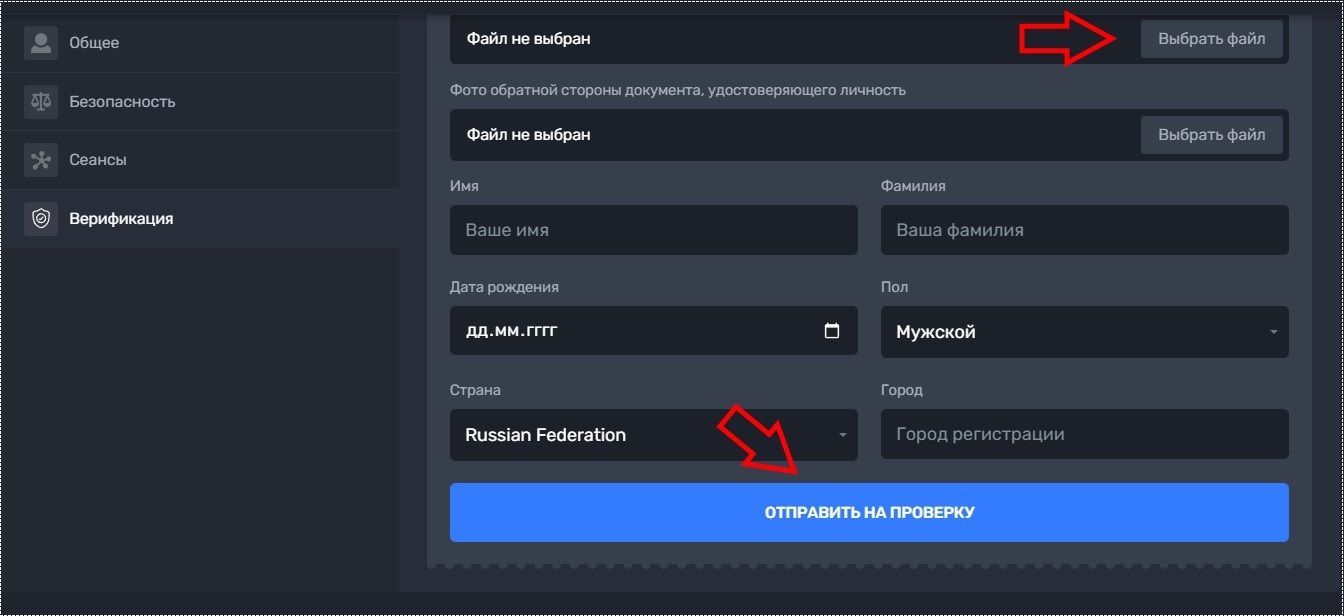The height and width of the screenshot is (616, 1344).
Task: Click the shield icon beside Верификация
Action: [x=41, y=219]
